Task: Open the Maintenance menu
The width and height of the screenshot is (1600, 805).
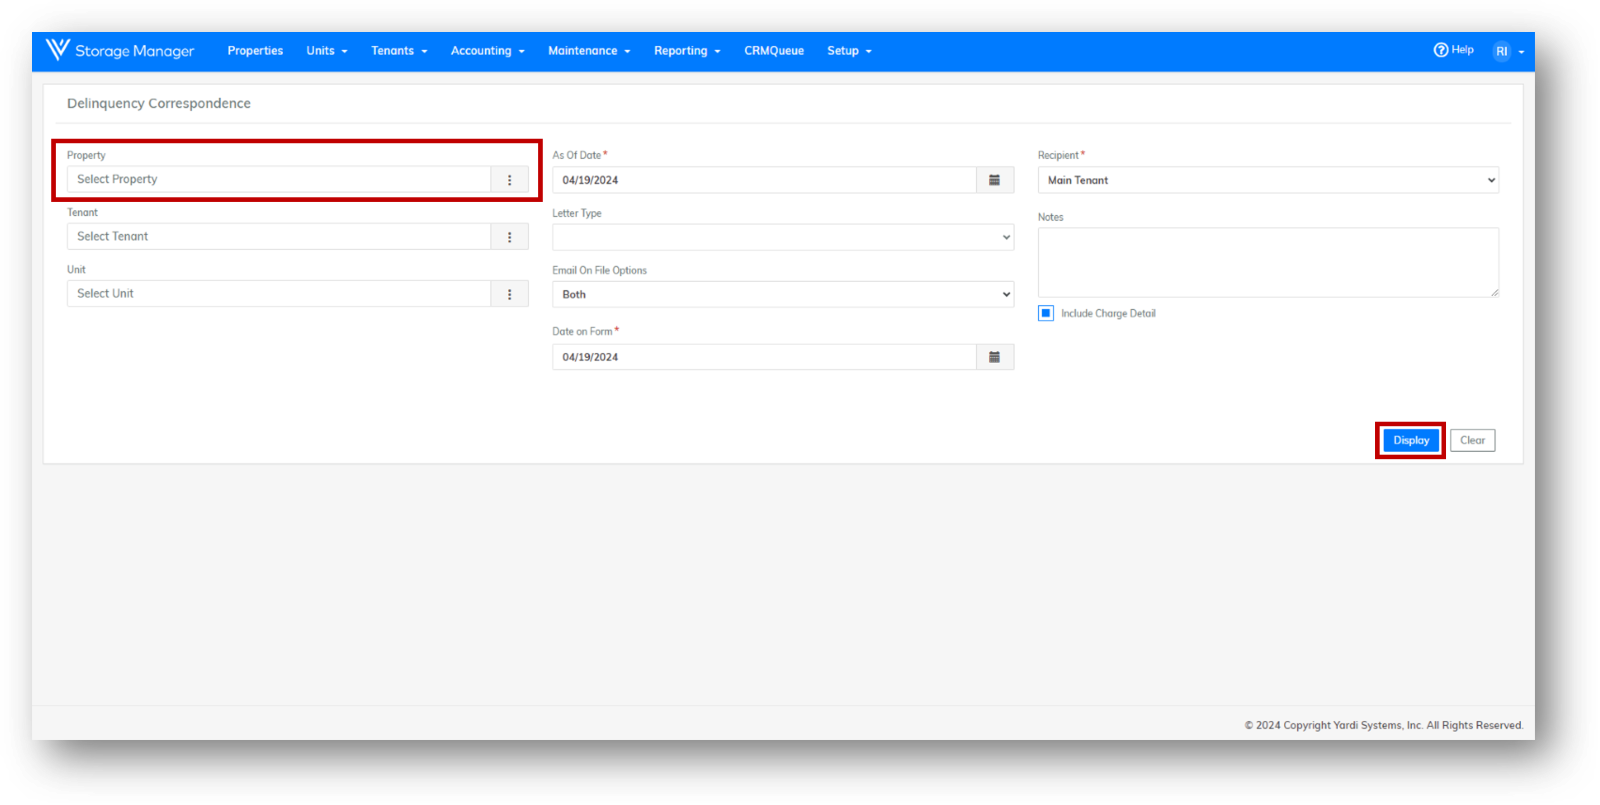Action: pyautogui.click(x=588, y=51)
